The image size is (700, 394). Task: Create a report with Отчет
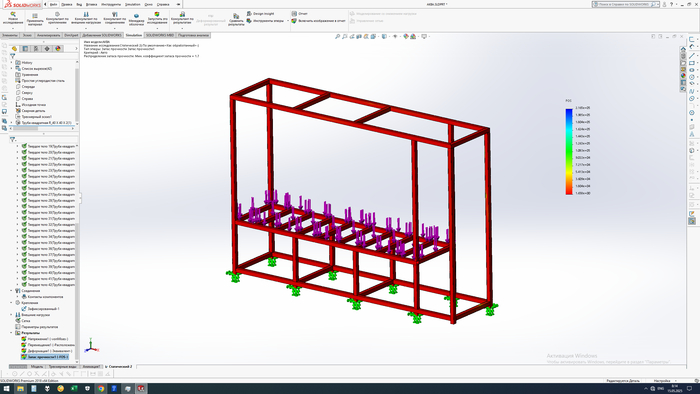(x=300, y=14)
